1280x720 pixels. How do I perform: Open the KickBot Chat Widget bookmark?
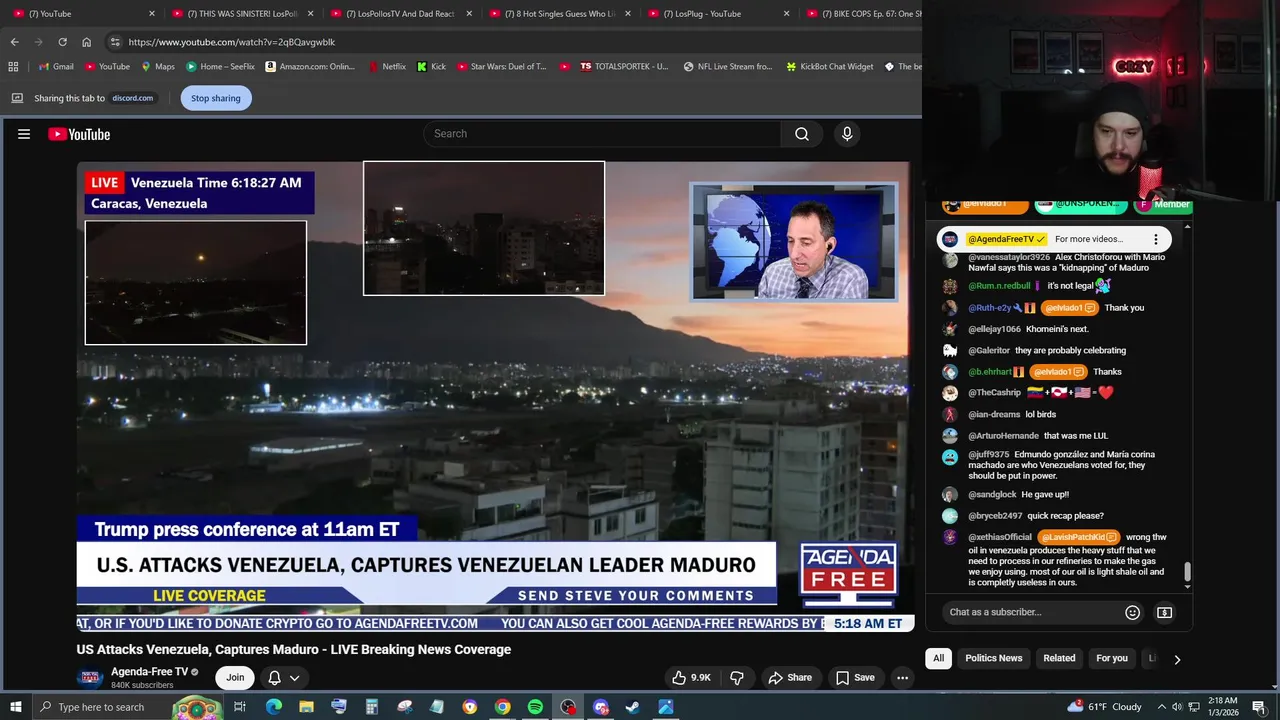point(829,67)
